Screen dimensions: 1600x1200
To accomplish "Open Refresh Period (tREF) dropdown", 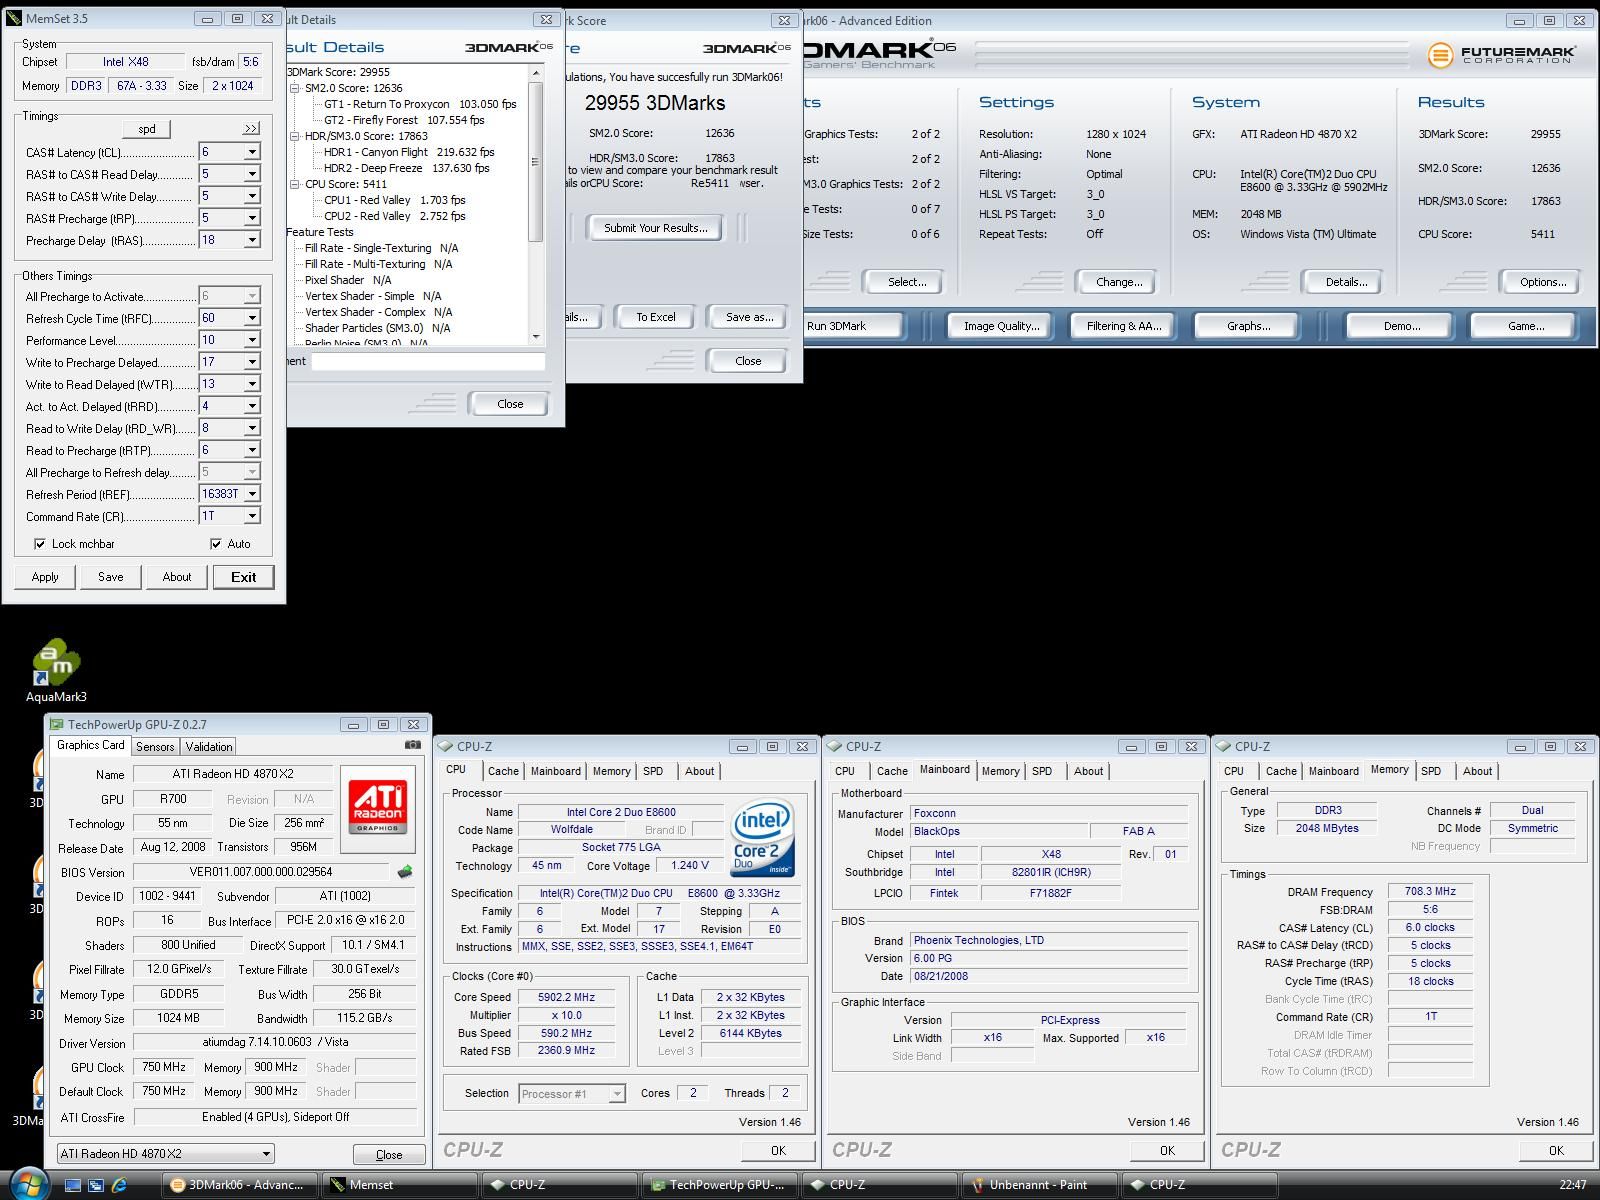I will (x=252, y=494).
